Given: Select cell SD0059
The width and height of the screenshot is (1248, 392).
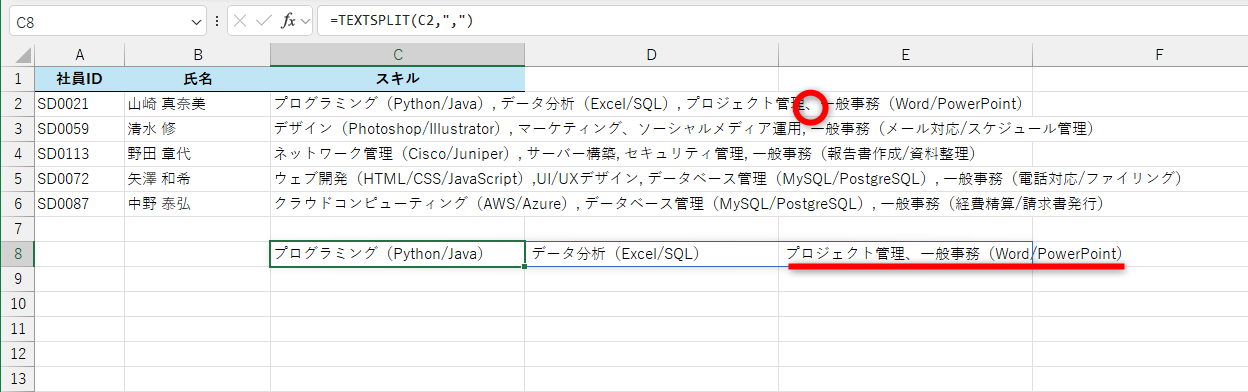Looking at the screenshot, I should (x=79, y=129).
